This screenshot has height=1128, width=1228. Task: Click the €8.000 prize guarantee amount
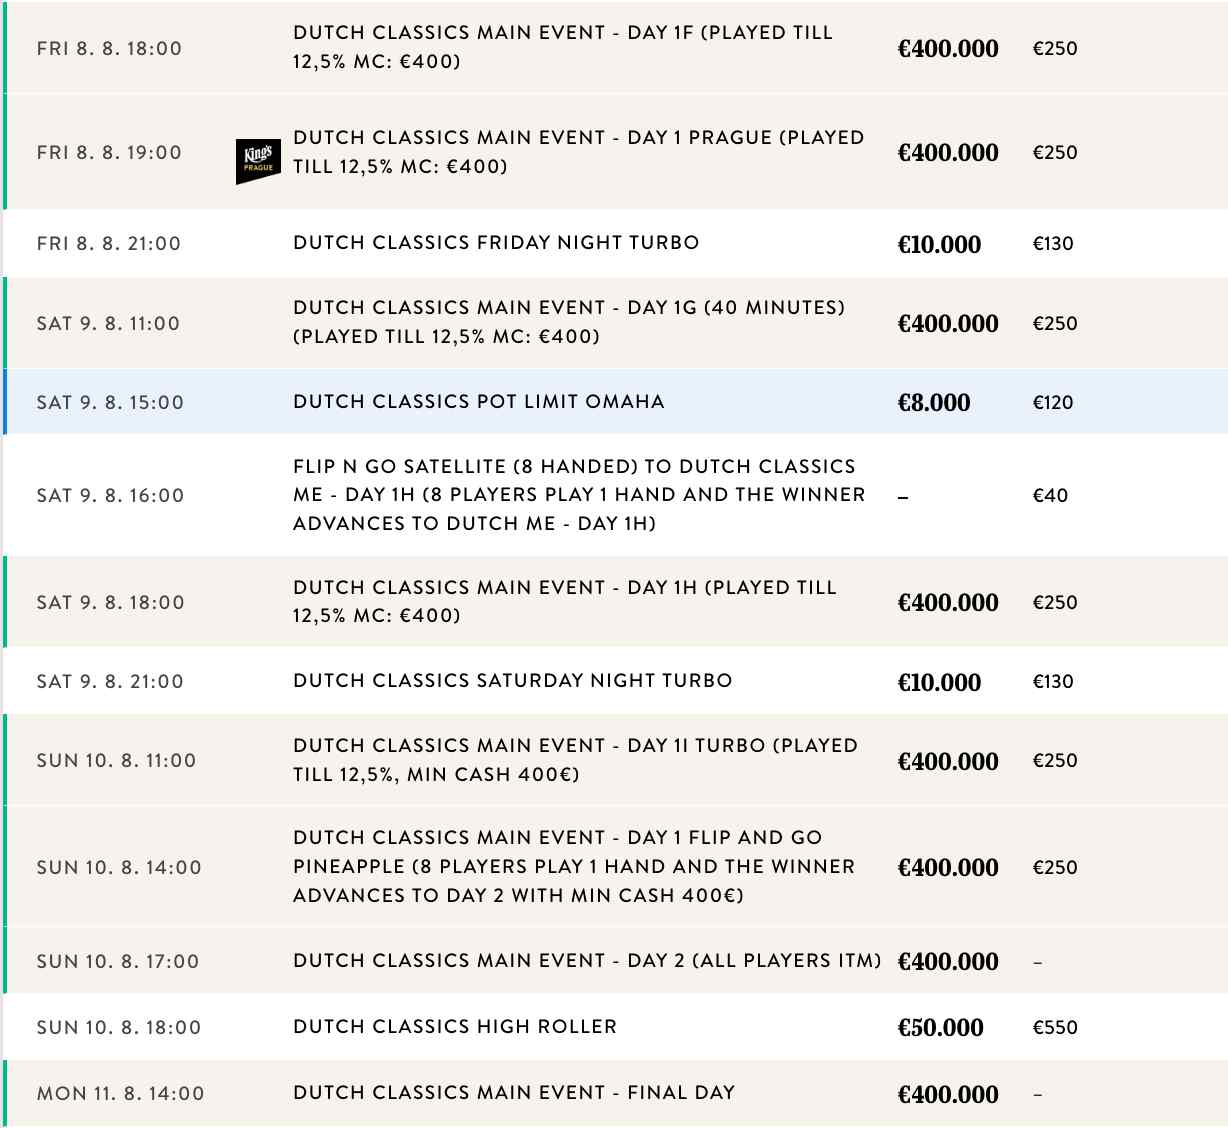tap(934, 403)
